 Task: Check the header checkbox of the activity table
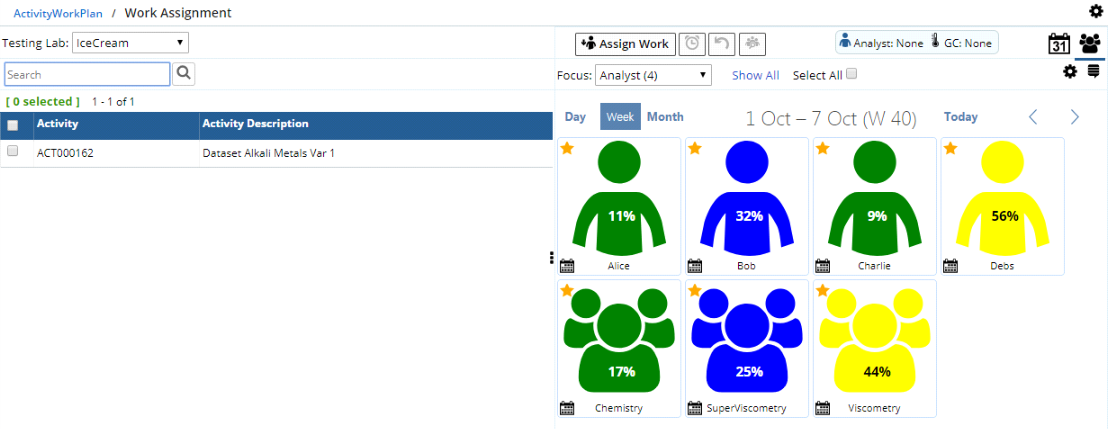coord(13,125)
